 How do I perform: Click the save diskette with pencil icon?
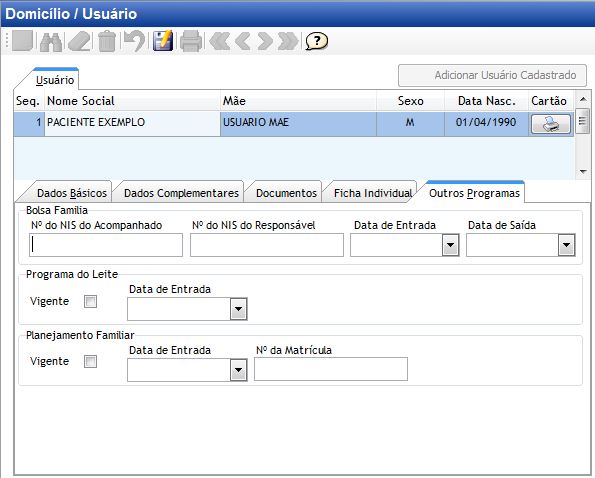[x=163, y=41]
